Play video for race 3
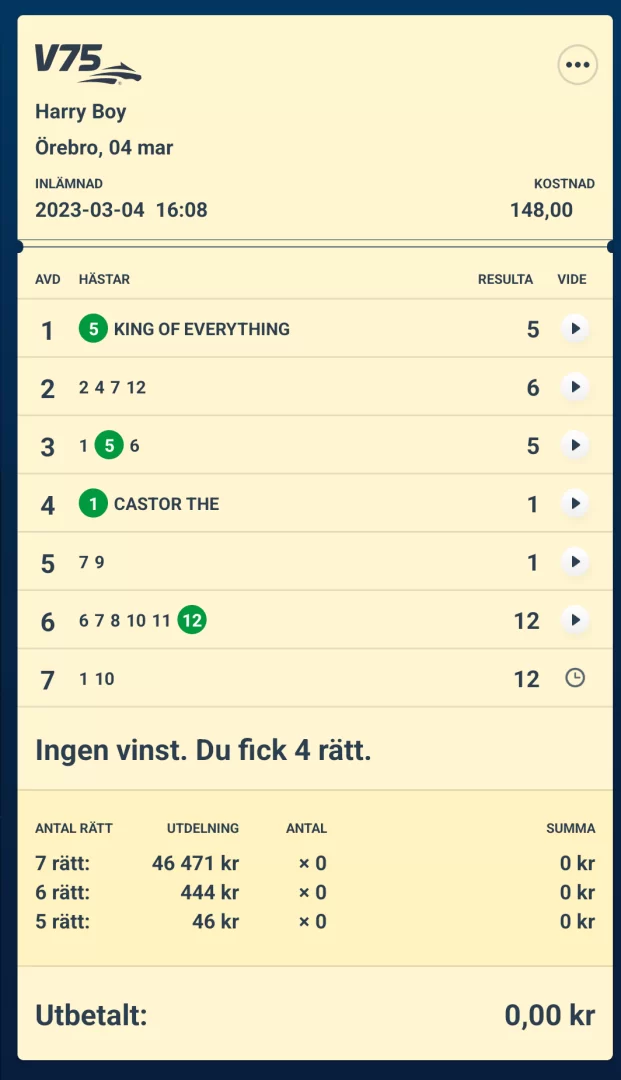 [575, 445]
